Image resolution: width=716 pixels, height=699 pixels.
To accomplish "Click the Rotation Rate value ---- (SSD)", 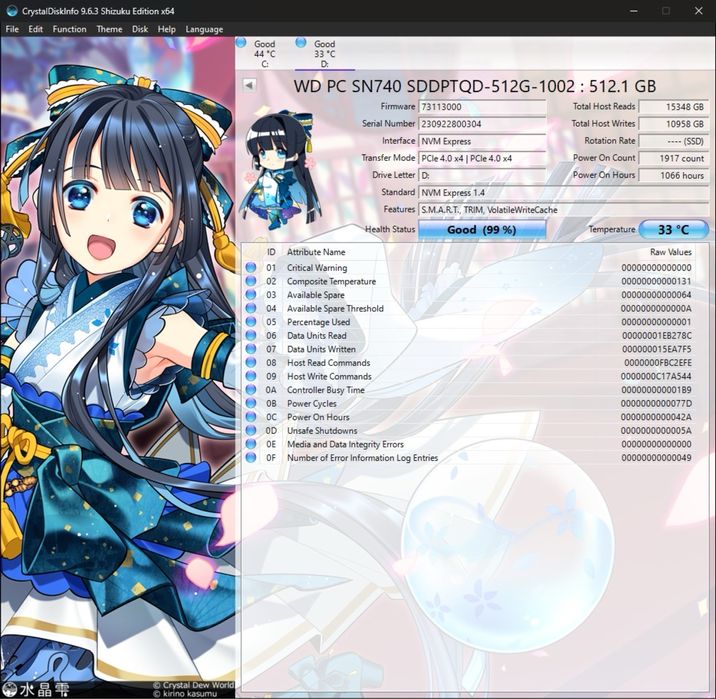I will pyautogui.click(x=674, y=141).
